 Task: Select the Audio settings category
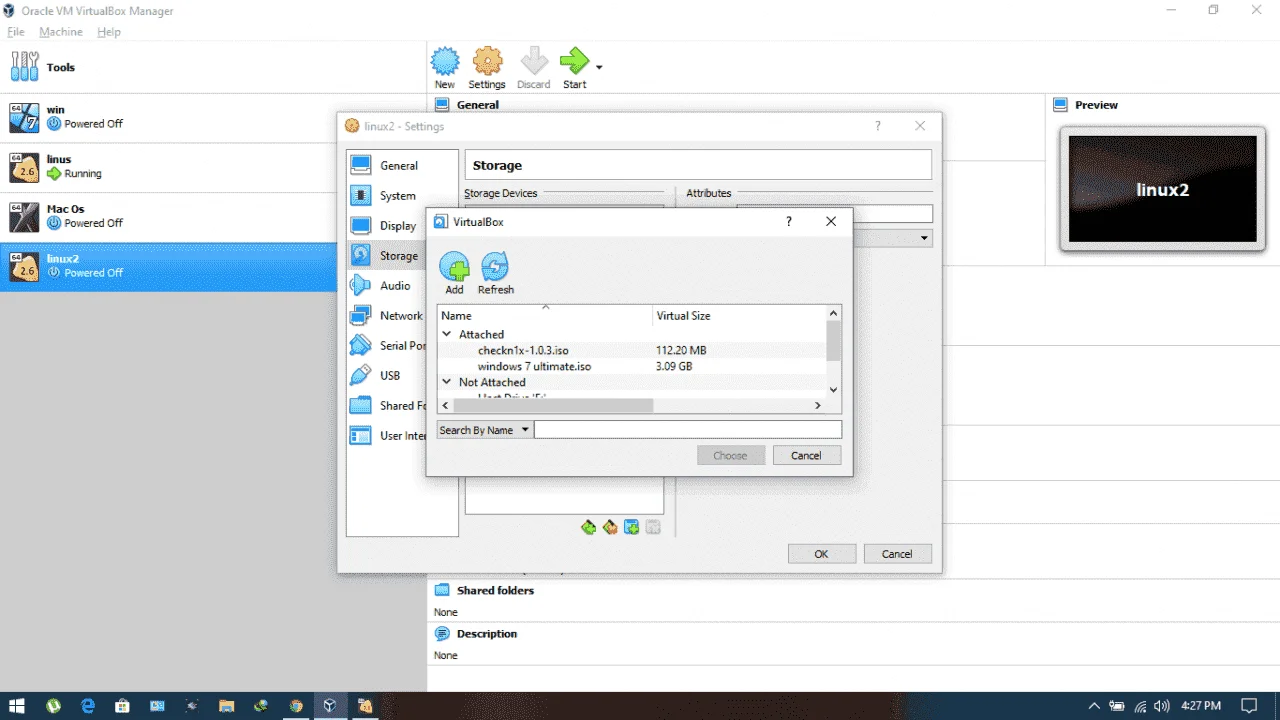coord(386,286)
